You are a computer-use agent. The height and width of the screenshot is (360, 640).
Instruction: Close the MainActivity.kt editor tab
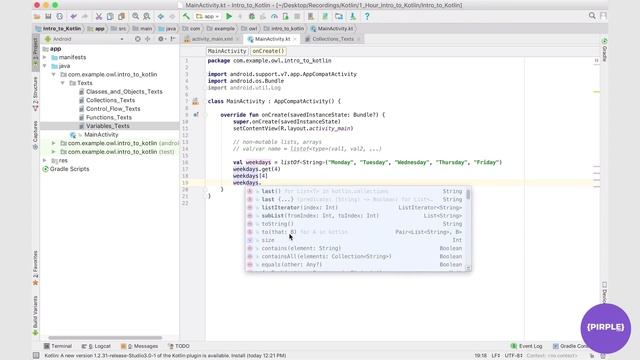point(295,39)
